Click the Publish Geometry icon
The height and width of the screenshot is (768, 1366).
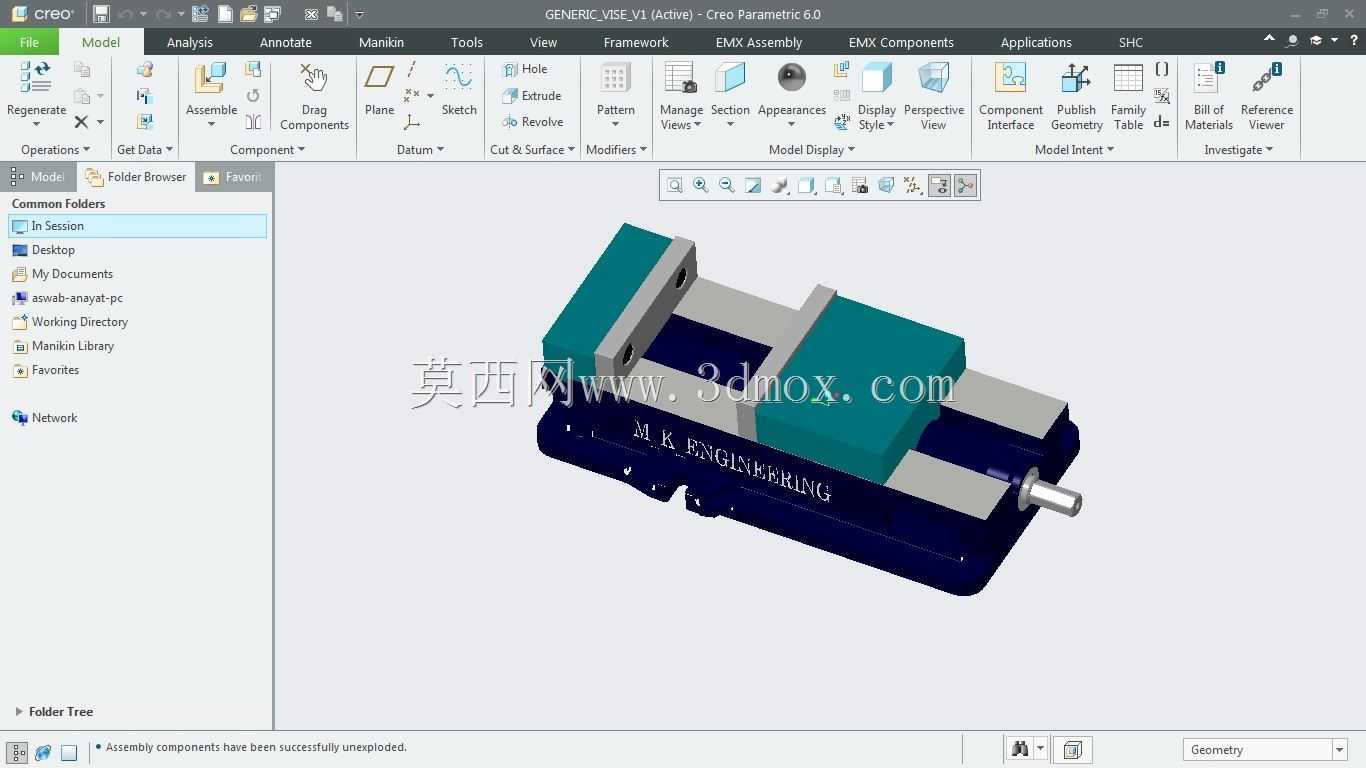click(1076, 79)
